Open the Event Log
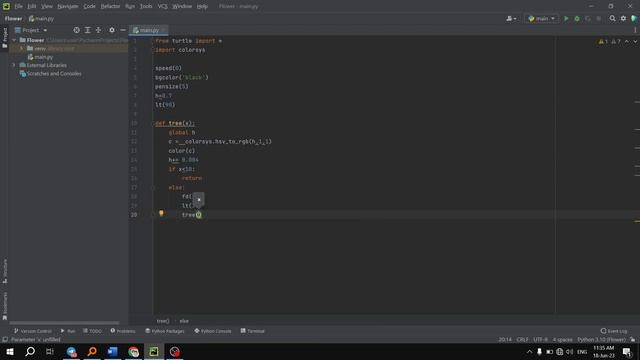This screenshot has width=640, height=360. [x=614, y=331]
